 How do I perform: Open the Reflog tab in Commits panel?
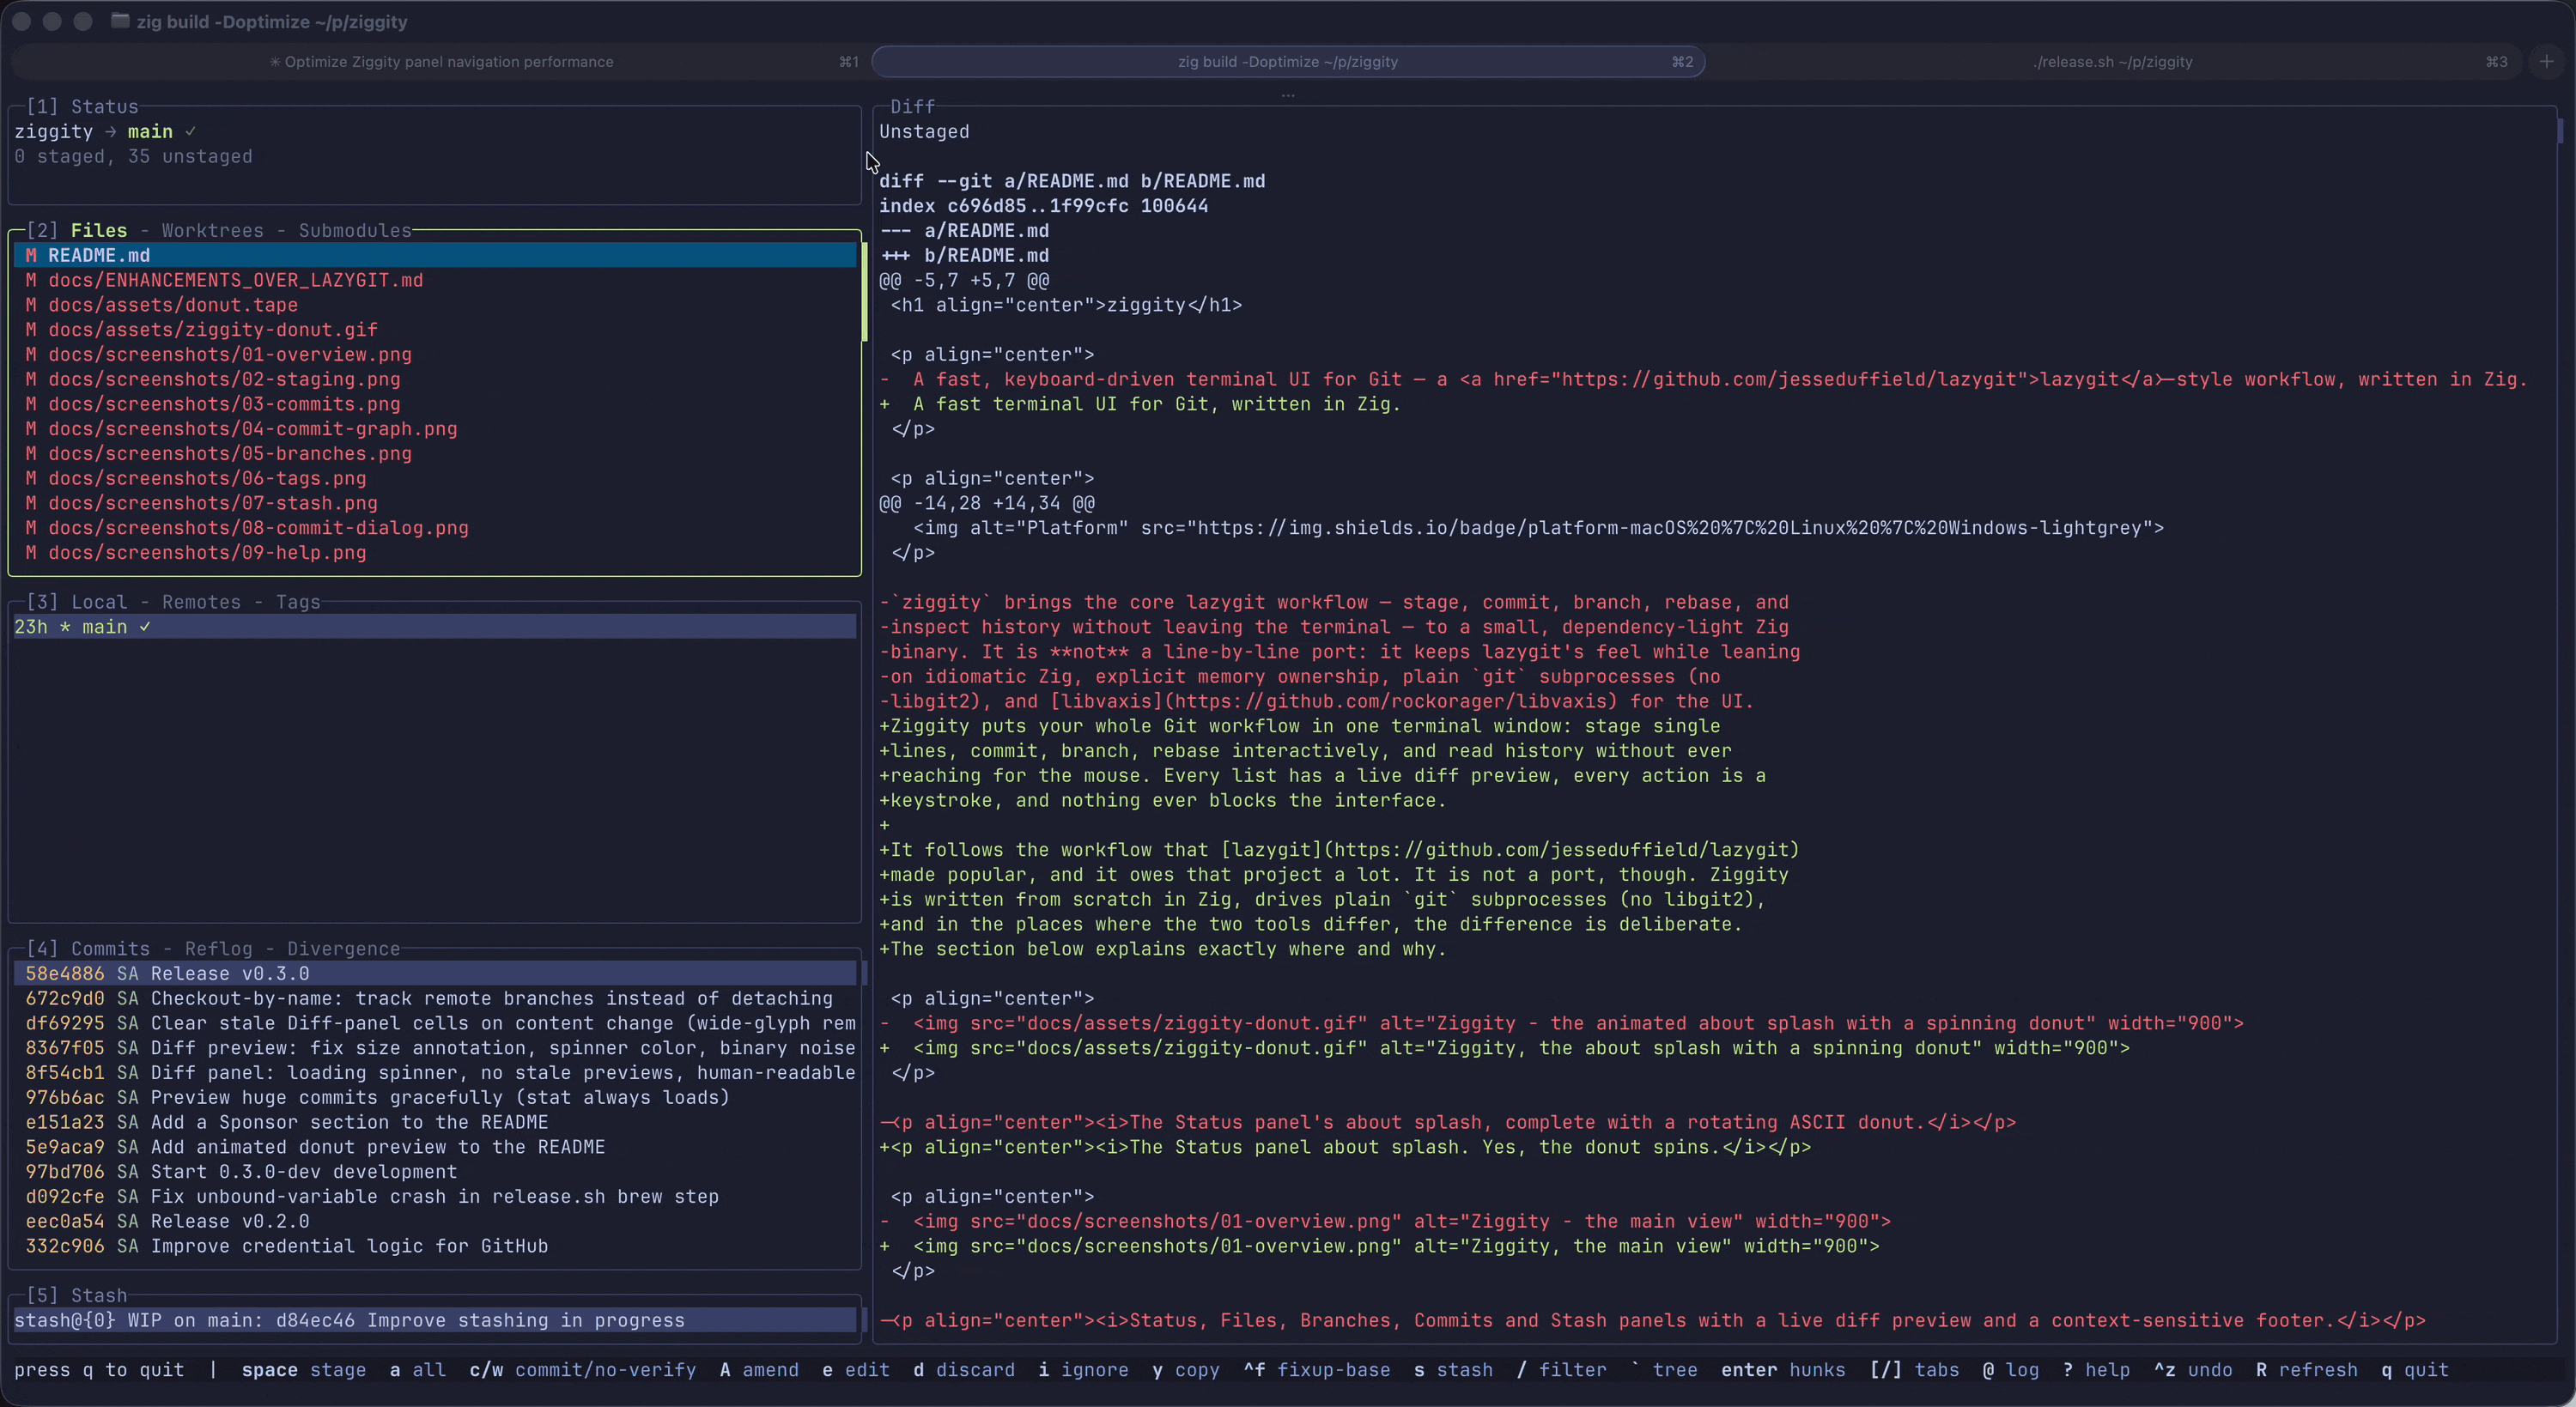point(218,948)
